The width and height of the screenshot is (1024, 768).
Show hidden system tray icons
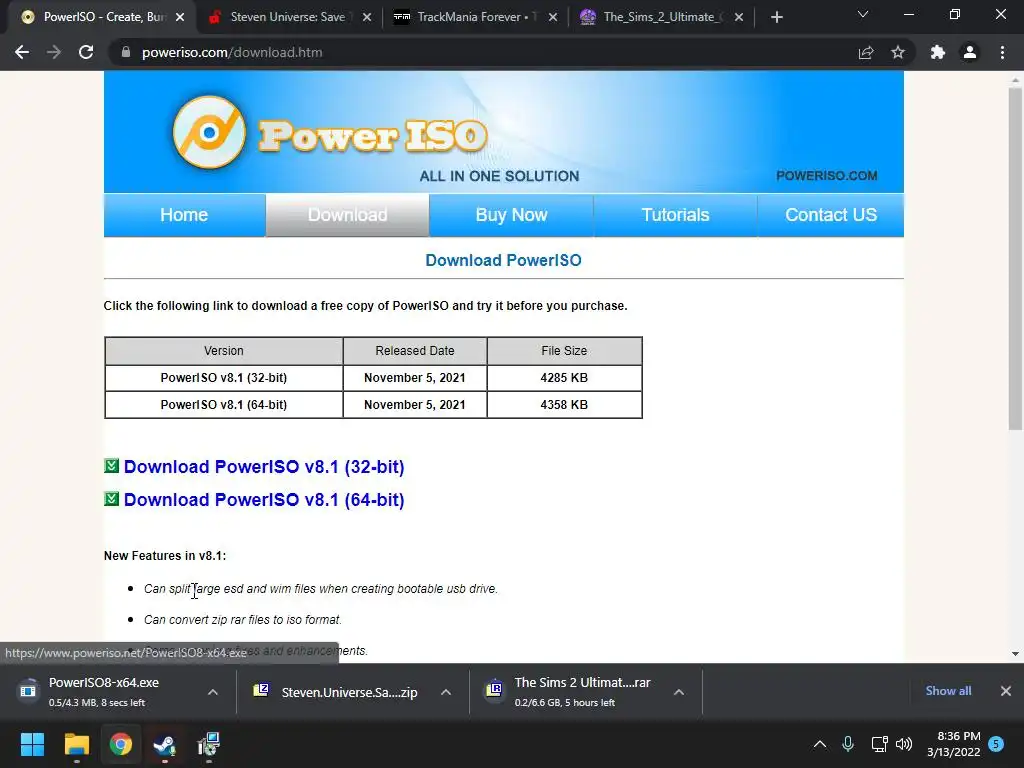click(x=820, y=744)
